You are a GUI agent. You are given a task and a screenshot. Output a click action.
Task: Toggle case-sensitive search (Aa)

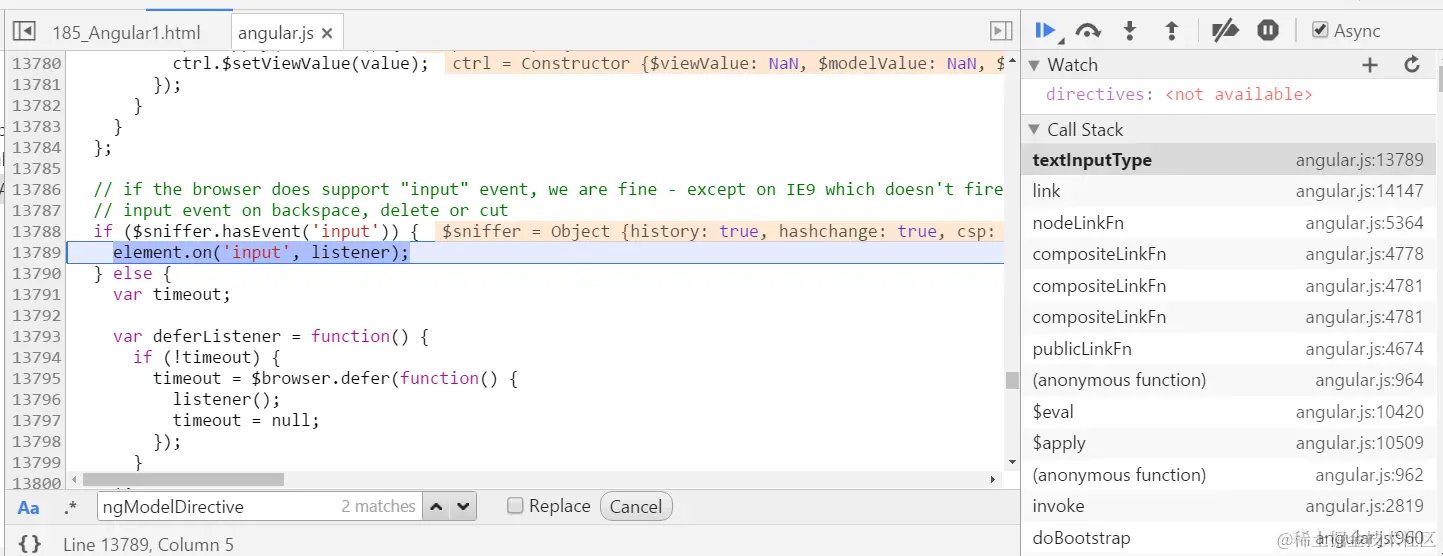pyautogui.click(x=29, y=507)
